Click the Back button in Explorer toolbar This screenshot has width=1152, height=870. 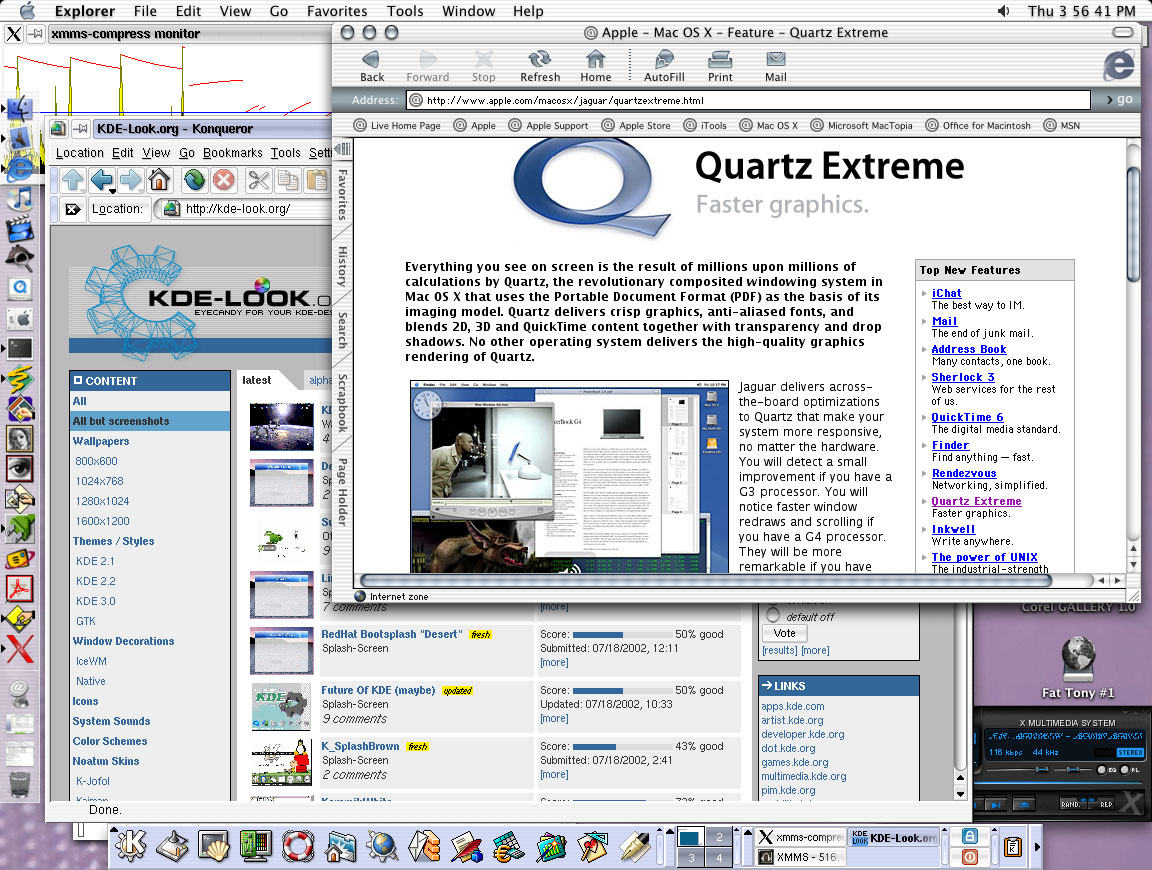[372, 66]
